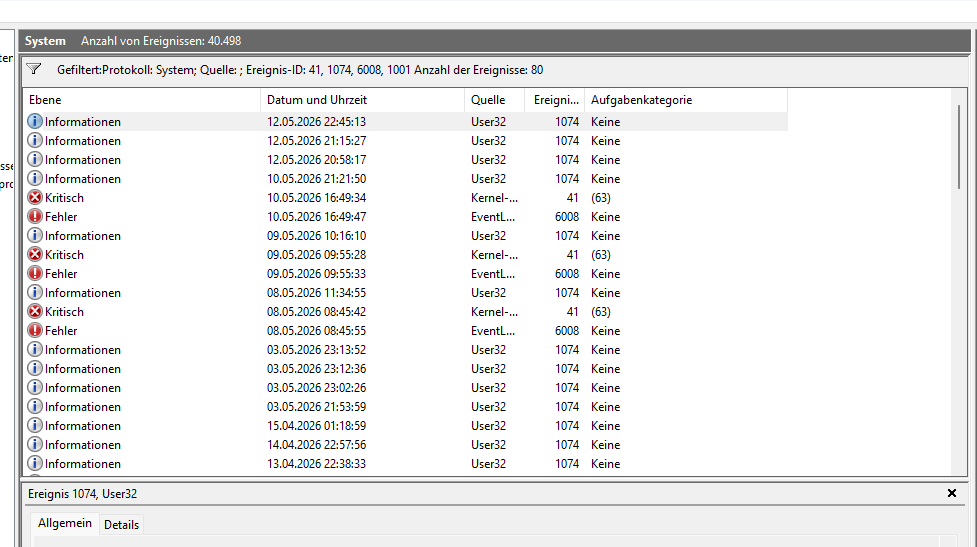Viewport: 977px width, 547px height.
Task: Click info icon of 12.05.2026 22:45:13 event
Action: pyautogui.click(x=35, y=121)
